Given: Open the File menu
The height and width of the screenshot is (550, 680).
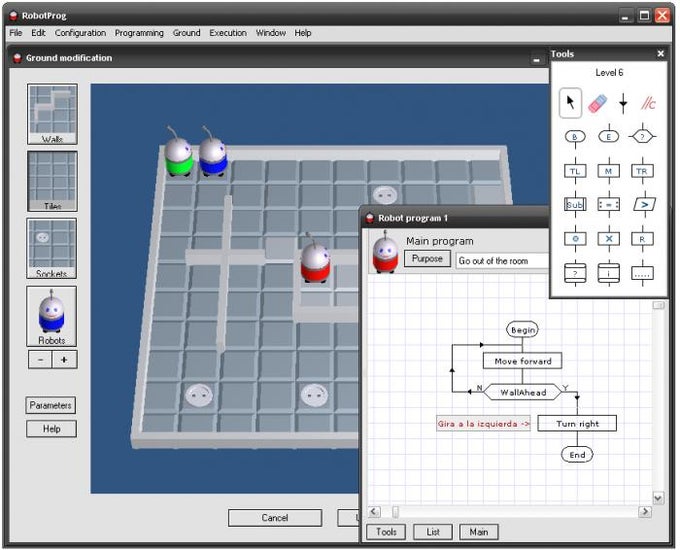Looking at the screenshot, I should 16,33.
